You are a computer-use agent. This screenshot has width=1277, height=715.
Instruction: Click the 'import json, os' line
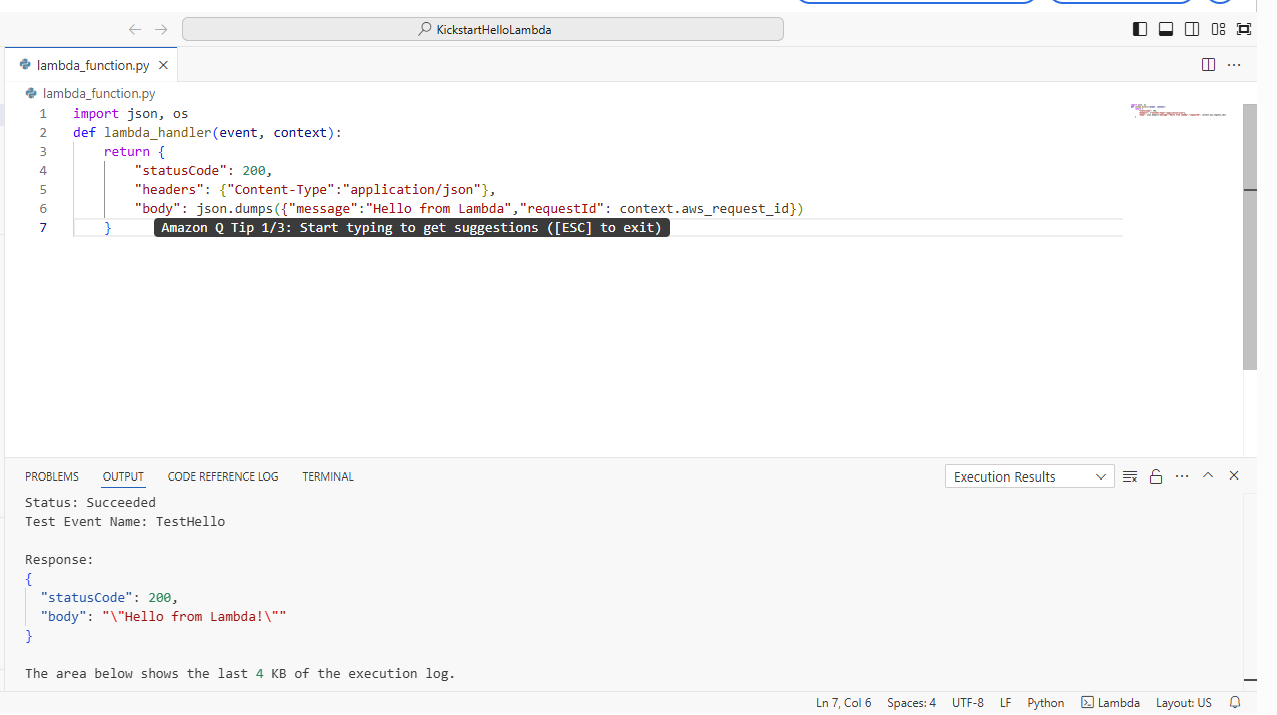point(130,114)
